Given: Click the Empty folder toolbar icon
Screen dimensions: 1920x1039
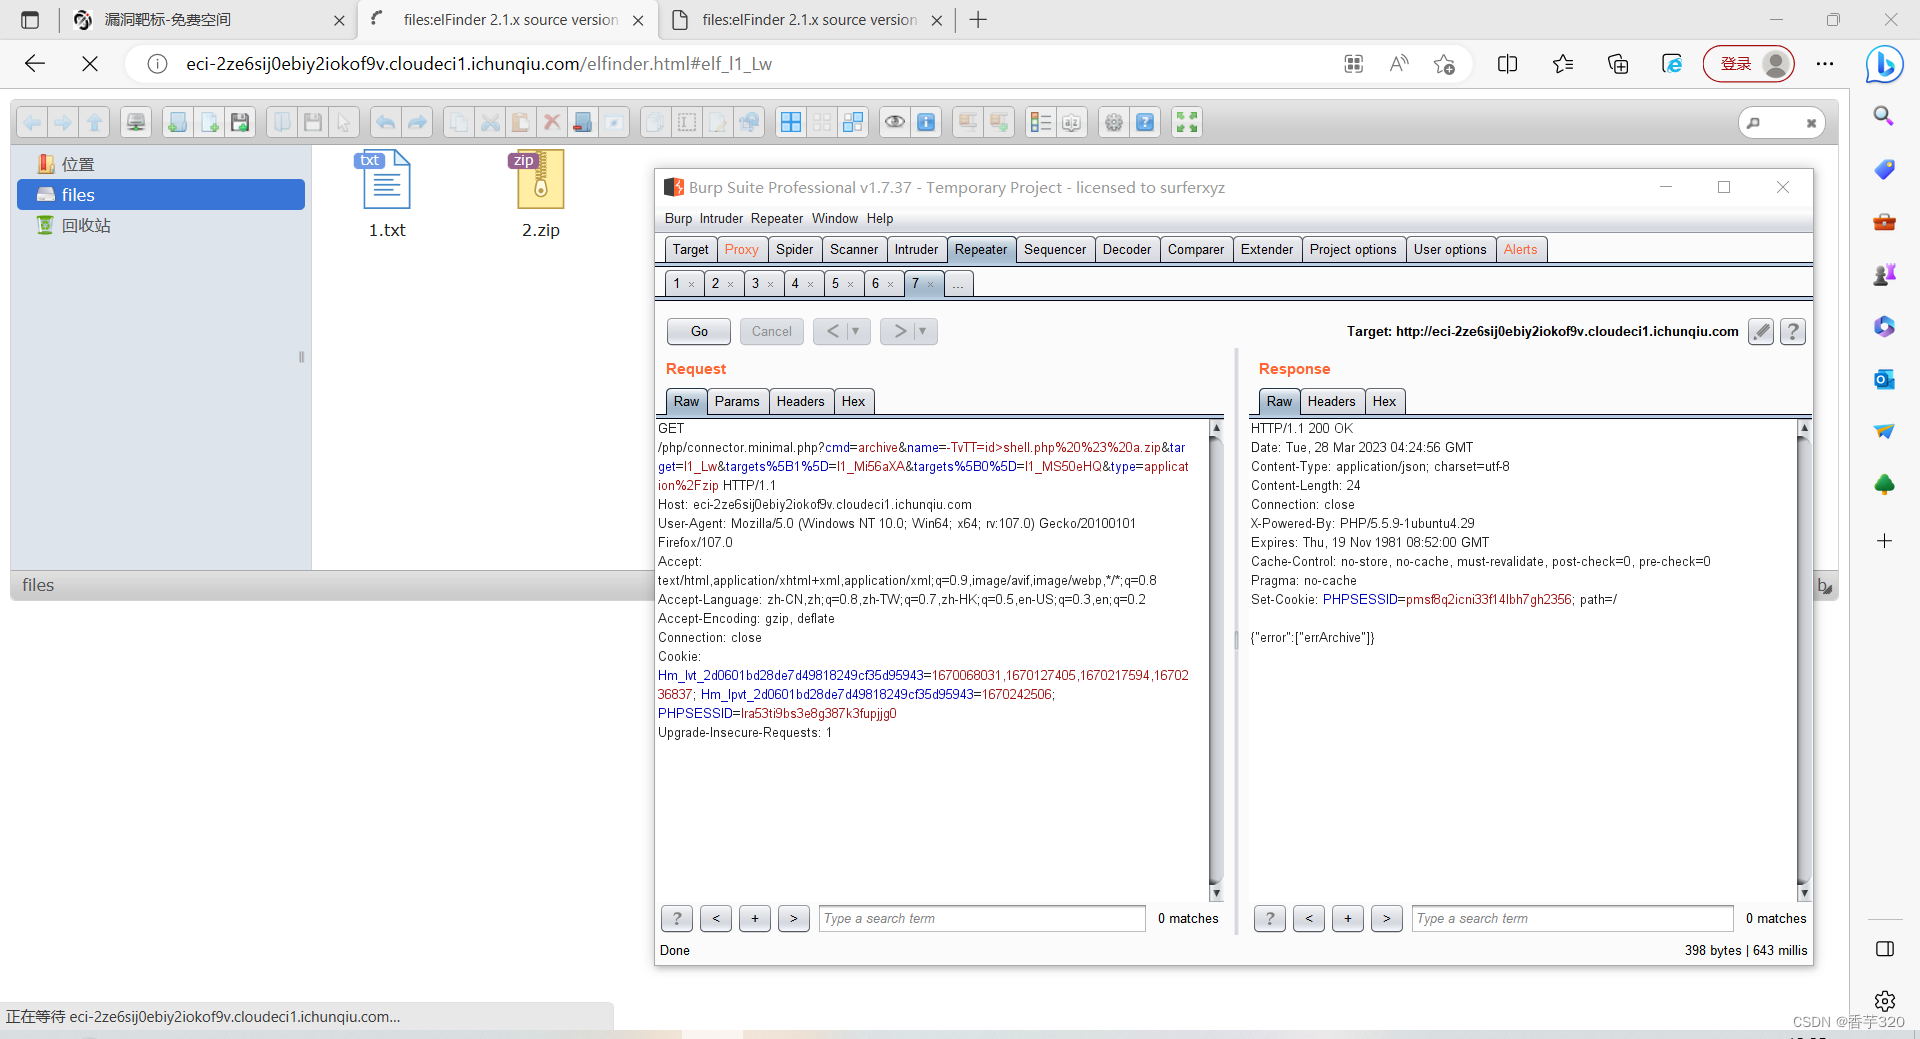Looking at the screenshot, I should pyautogui.click(x=583, y=122).
